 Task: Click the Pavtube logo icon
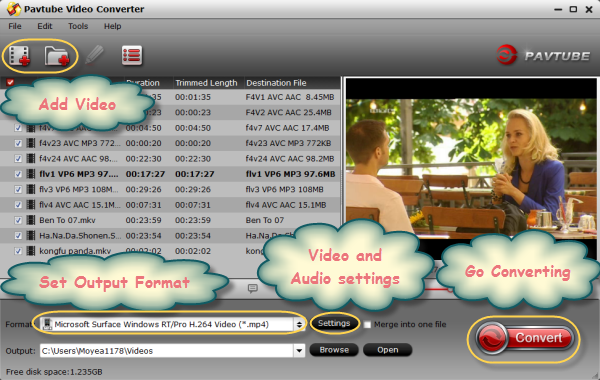(507, 55)
